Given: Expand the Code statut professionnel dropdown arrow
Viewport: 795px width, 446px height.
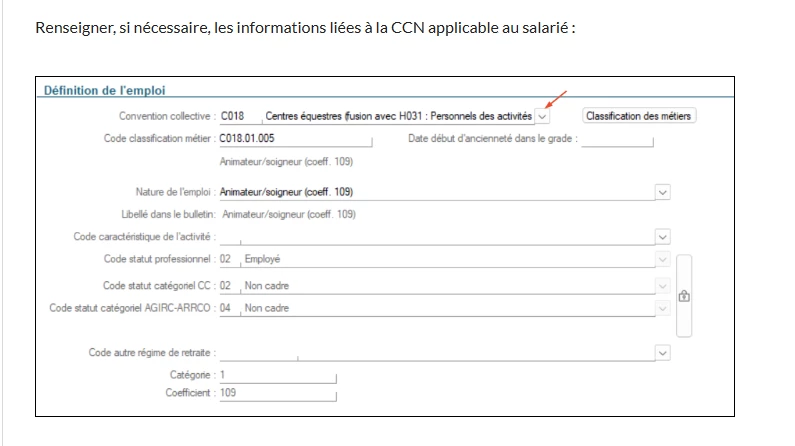Looking at the screenshot, I should click(662, 260).
